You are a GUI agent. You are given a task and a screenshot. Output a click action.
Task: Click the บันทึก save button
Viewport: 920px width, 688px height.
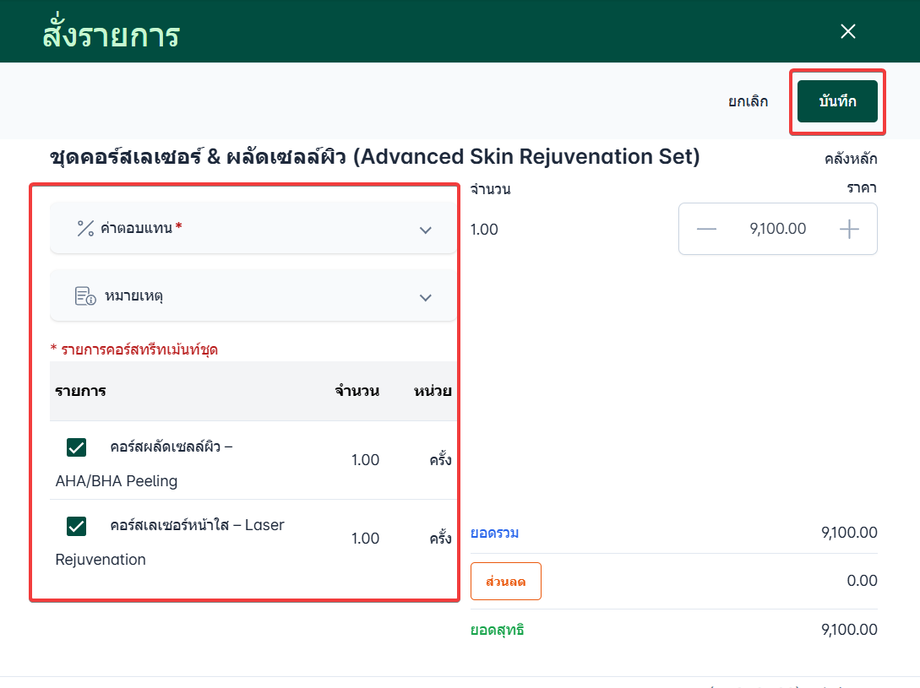pyautogui.click(x=837, y=101)
